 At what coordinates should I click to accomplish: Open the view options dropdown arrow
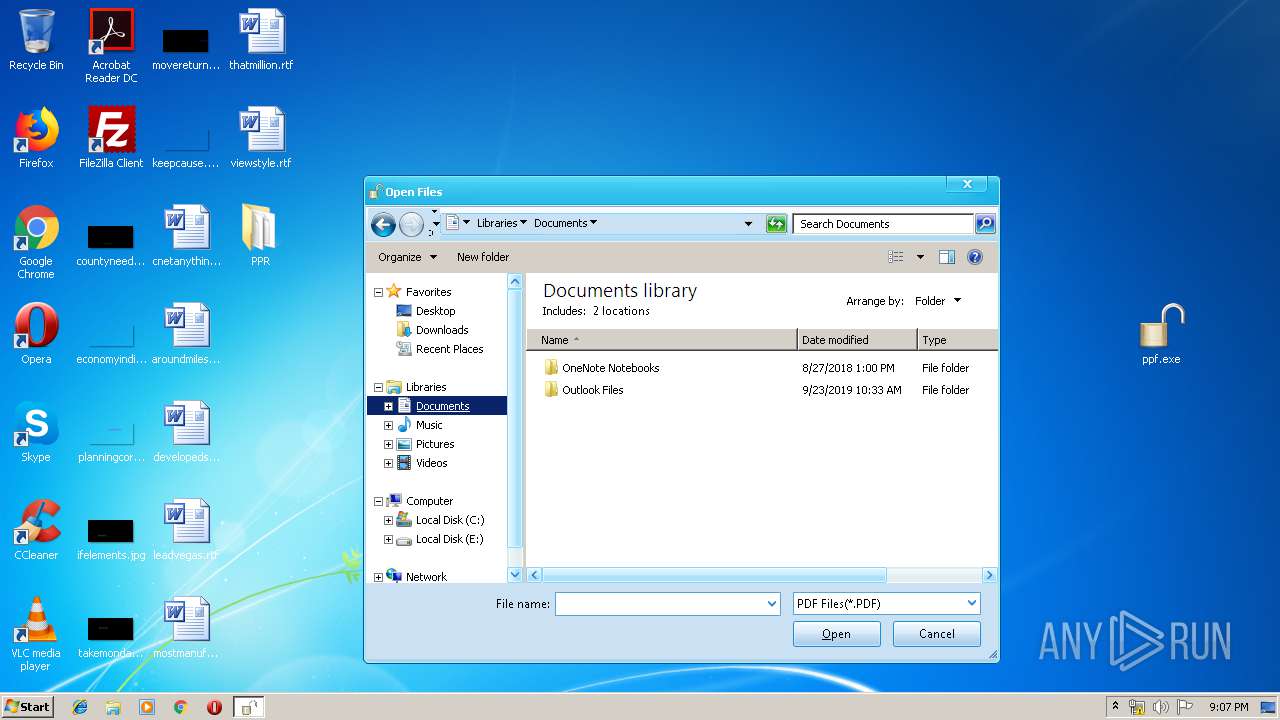(920, 257)
